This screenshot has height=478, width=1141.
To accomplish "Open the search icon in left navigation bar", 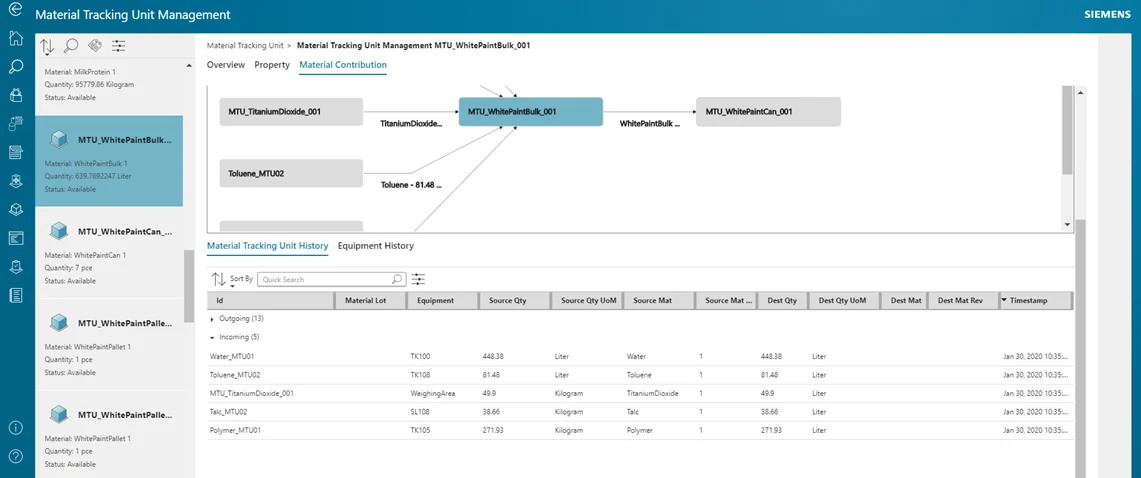I will pos(16,67).
